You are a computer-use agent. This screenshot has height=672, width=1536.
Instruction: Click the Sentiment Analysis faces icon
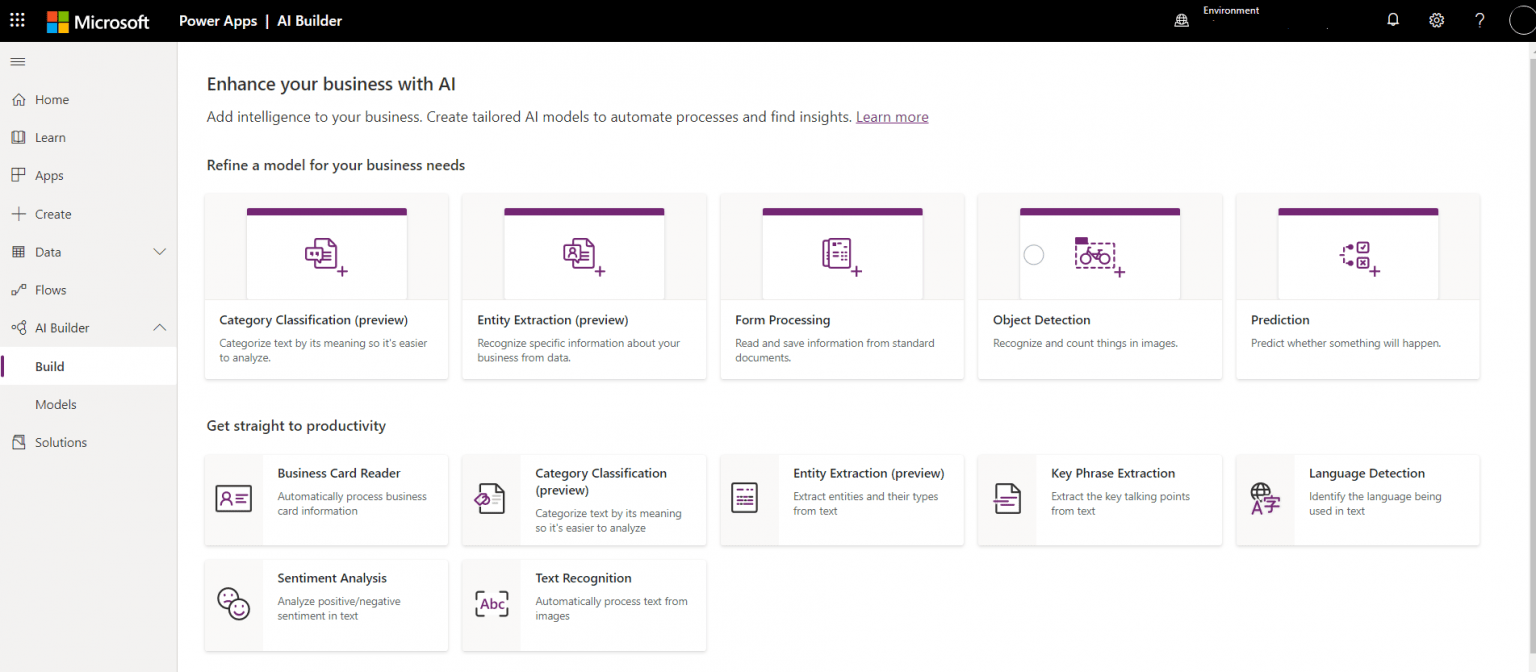point(233,603)
